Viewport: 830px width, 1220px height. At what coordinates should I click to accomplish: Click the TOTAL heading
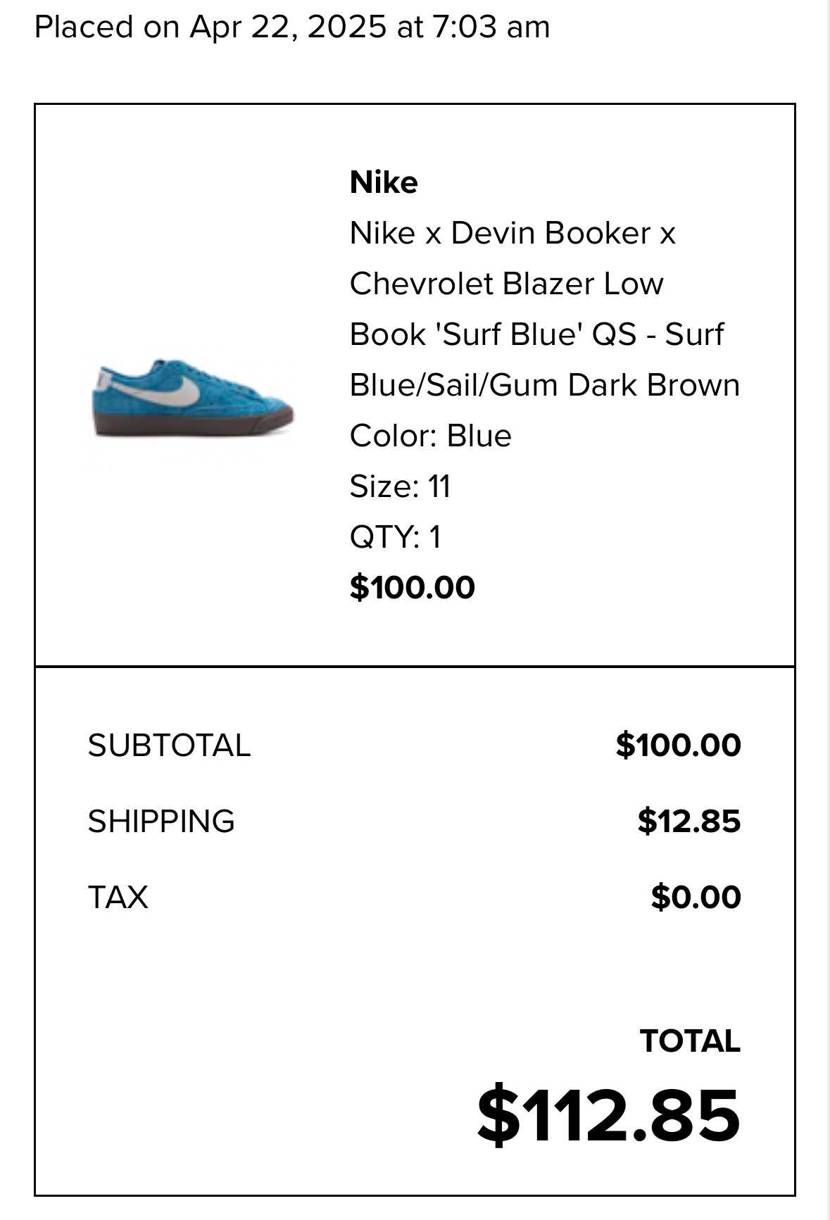tap(690, 1041)
